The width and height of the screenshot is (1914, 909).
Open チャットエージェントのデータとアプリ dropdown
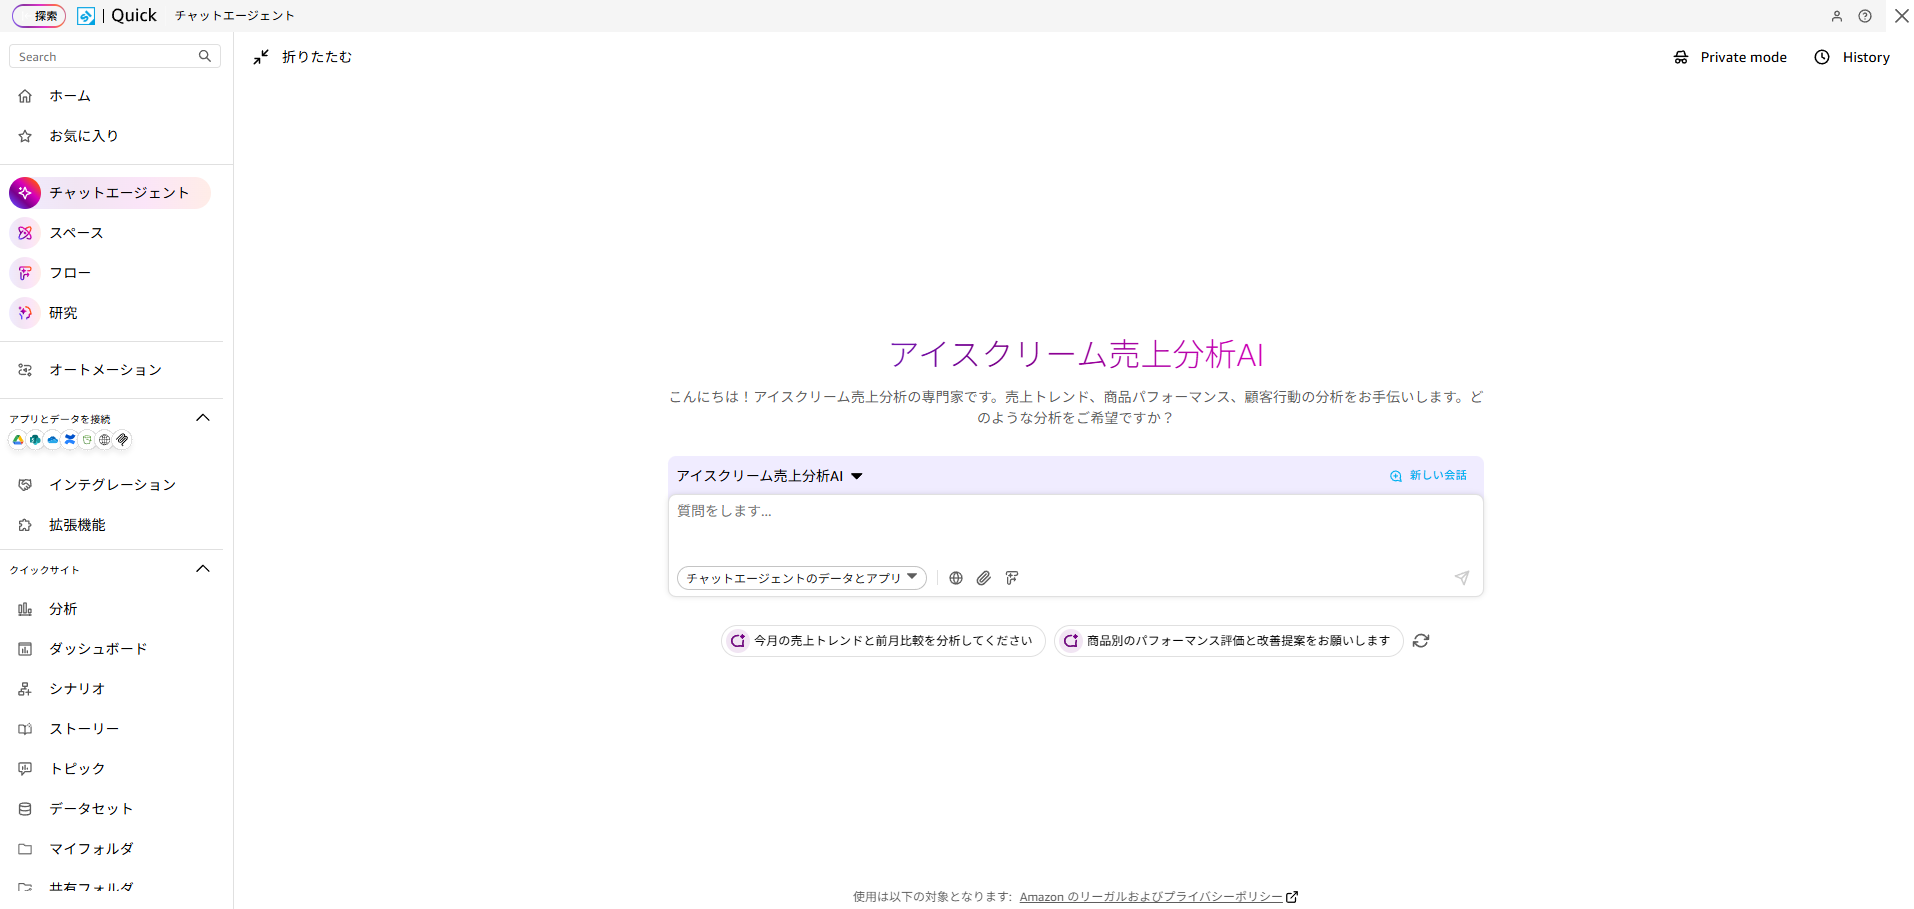coord(801,578)
